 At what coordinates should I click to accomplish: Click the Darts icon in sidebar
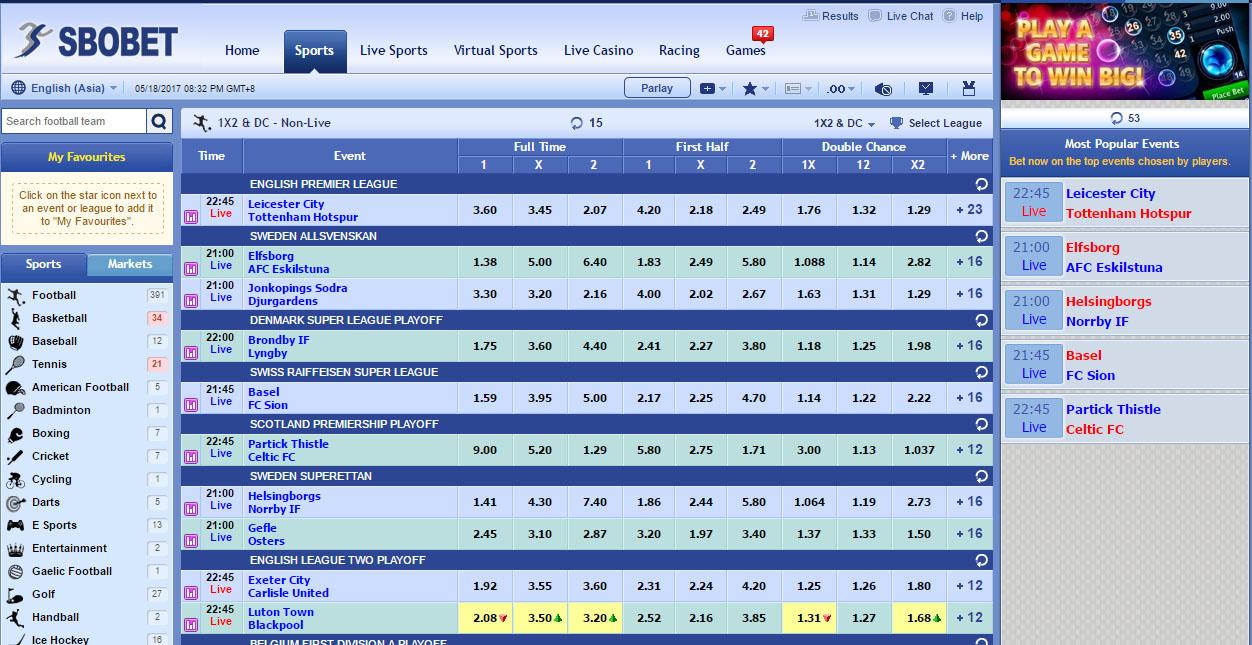tap(15, 502)
